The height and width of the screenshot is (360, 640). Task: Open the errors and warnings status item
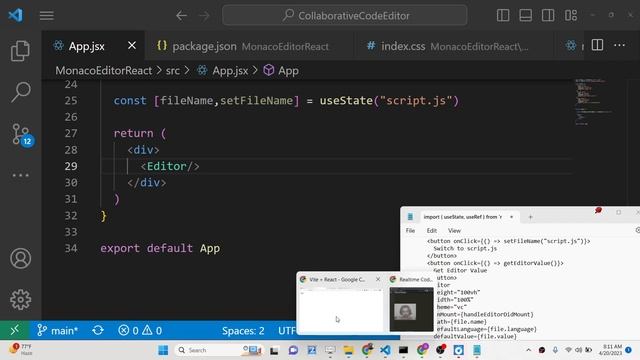pos(140,330)
